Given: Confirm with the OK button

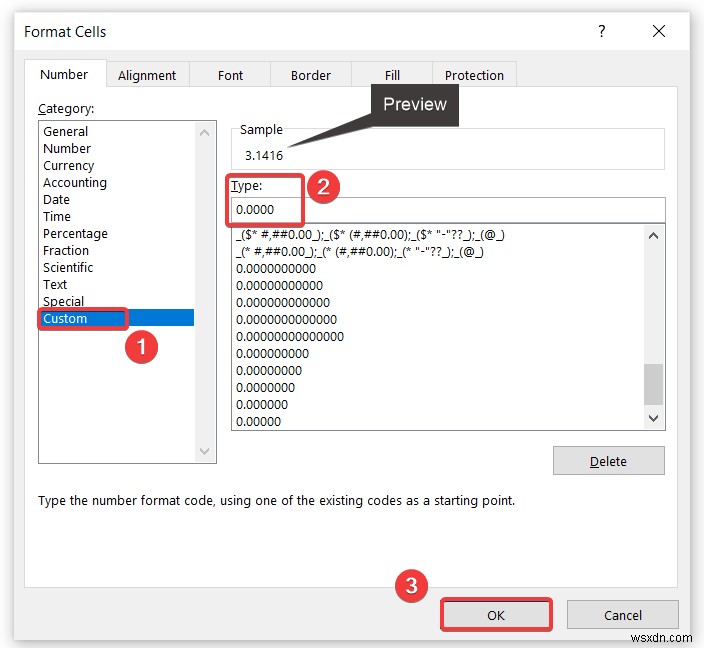Looking at the screenshot, I should pos(496,615).
